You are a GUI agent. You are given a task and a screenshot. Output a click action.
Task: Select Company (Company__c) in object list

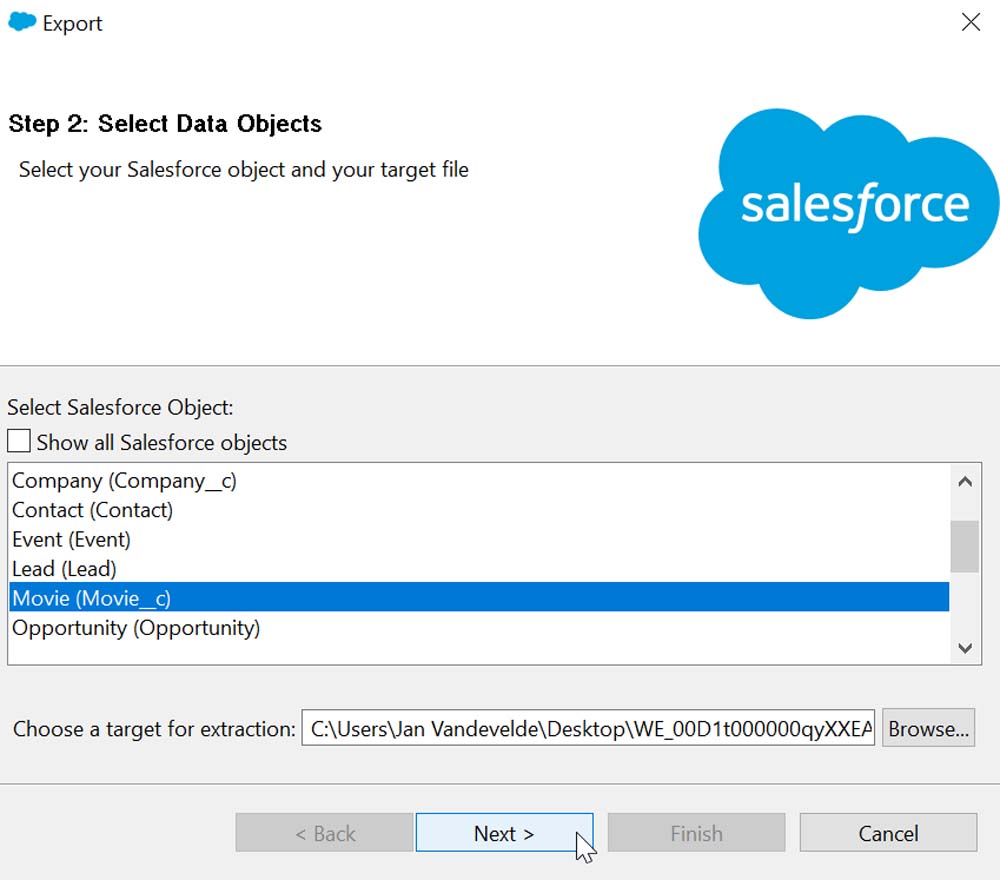coord(124,481)
